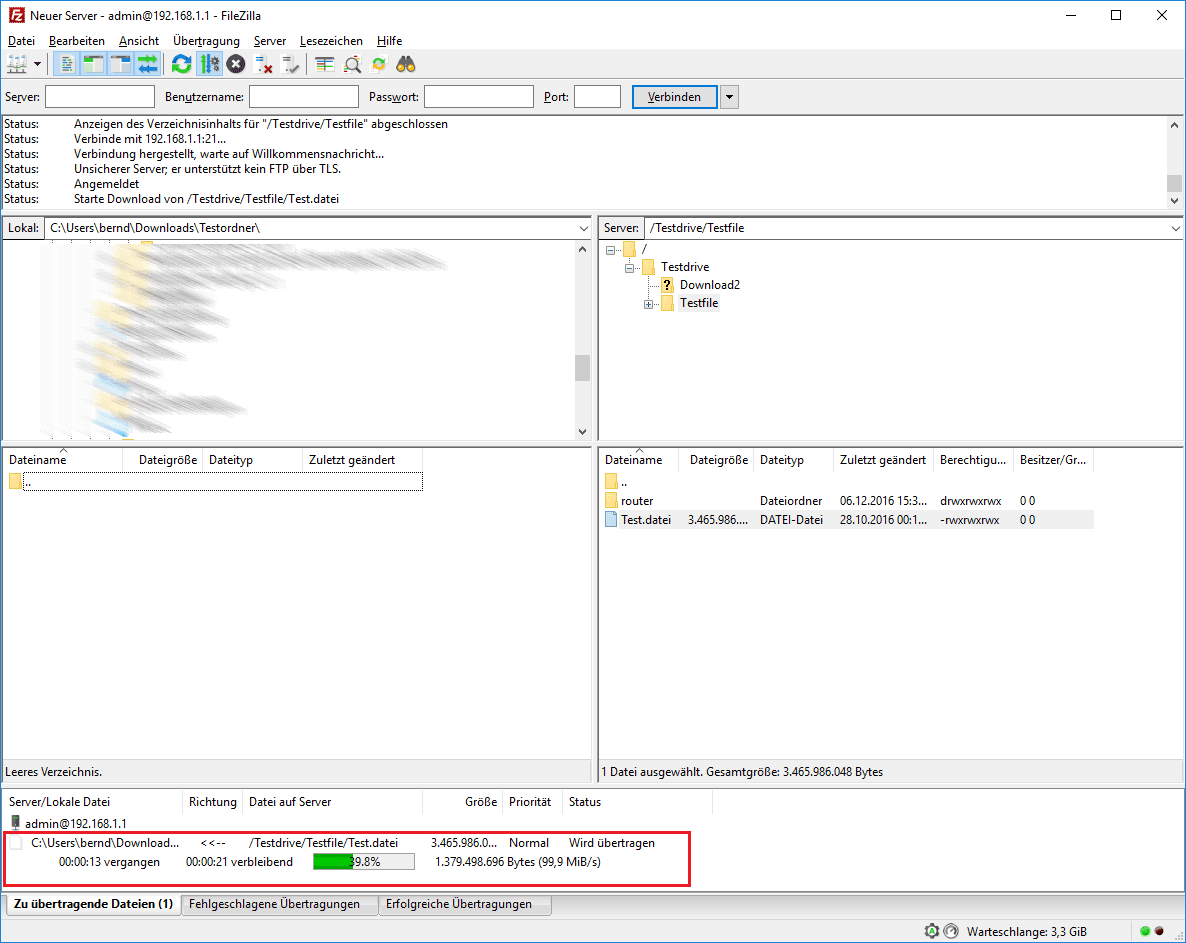Toggle remote directory tree display

tap(121, 64)
